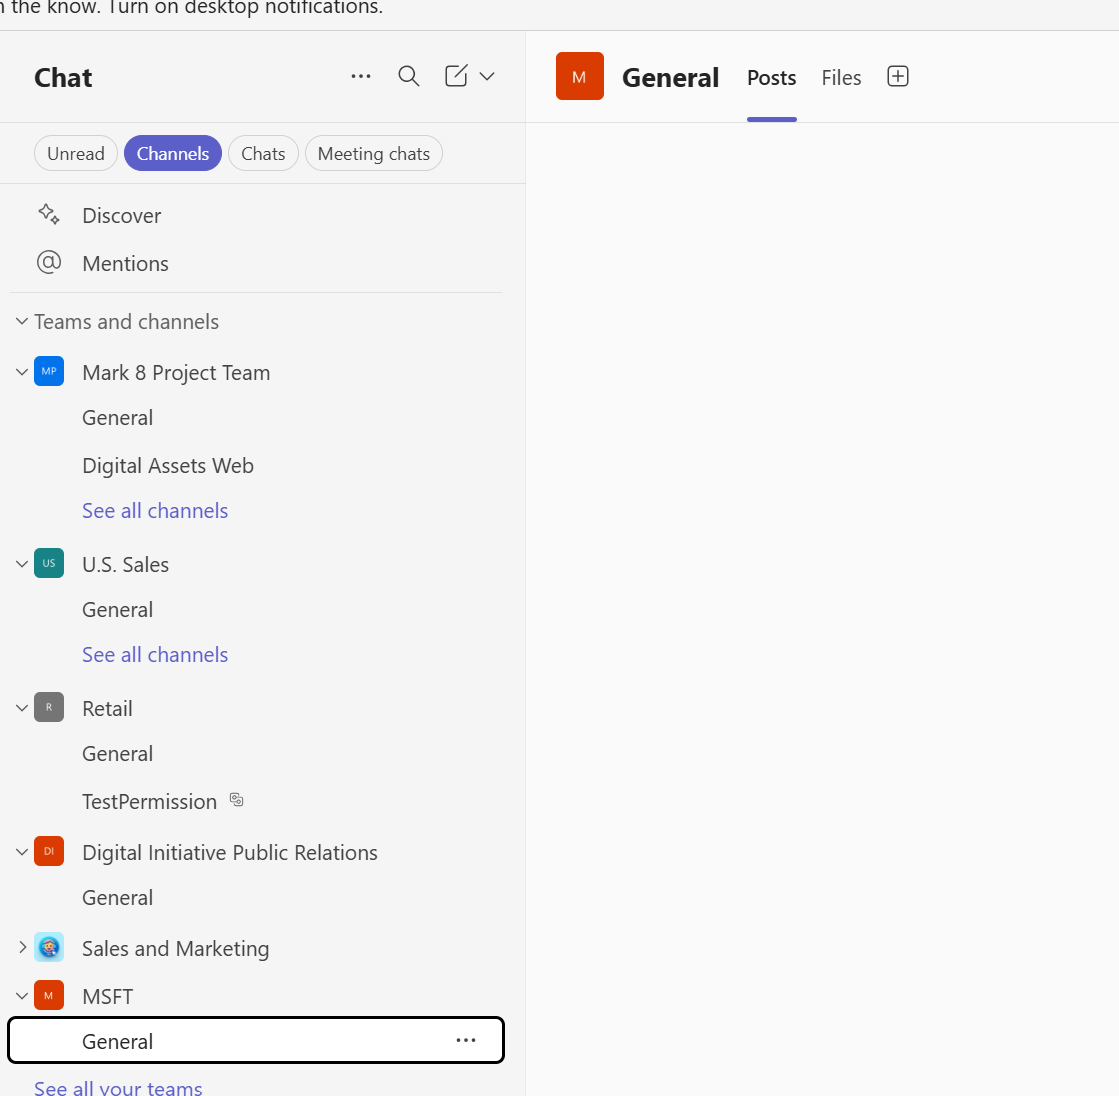
Task: Expand the Sales and Marketing team
Action: coord(22,948)
